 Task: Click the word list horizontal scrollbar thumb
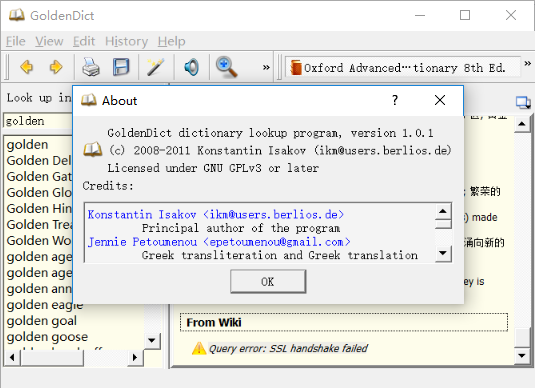tap(52, 358)
